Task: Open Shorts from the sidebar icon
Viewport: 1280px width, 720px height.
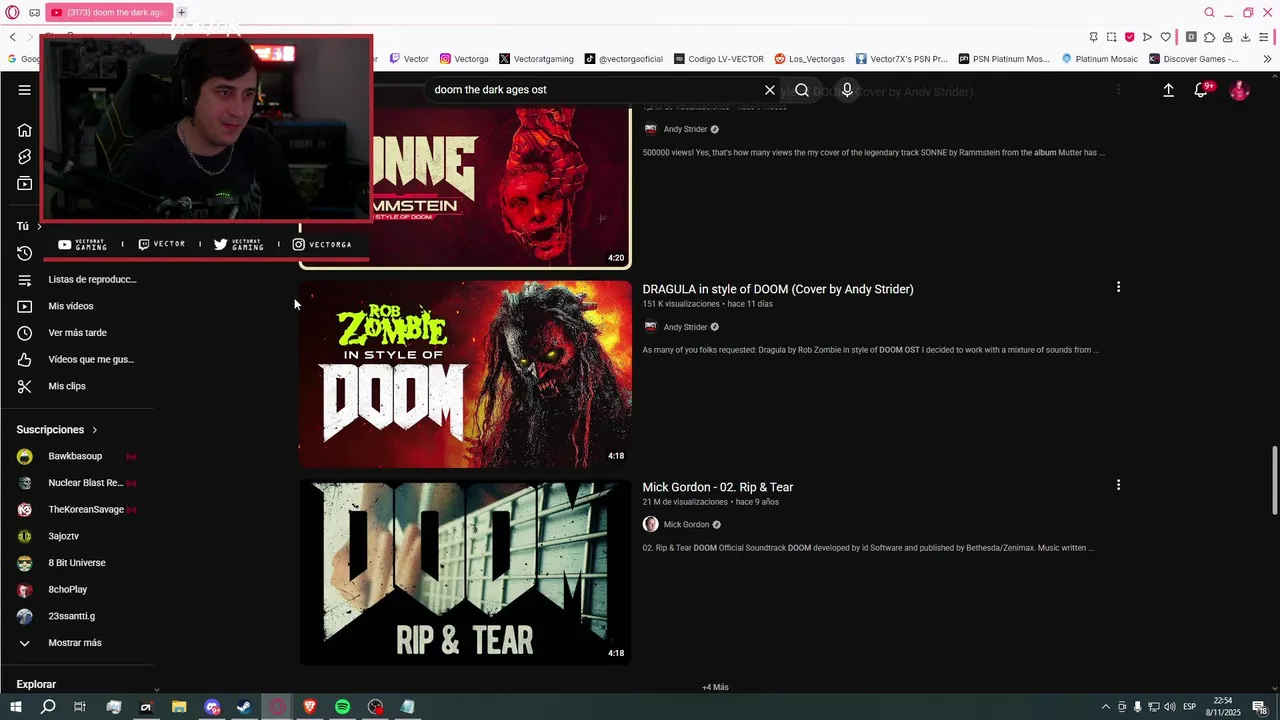Action: (x=24, y=157)
